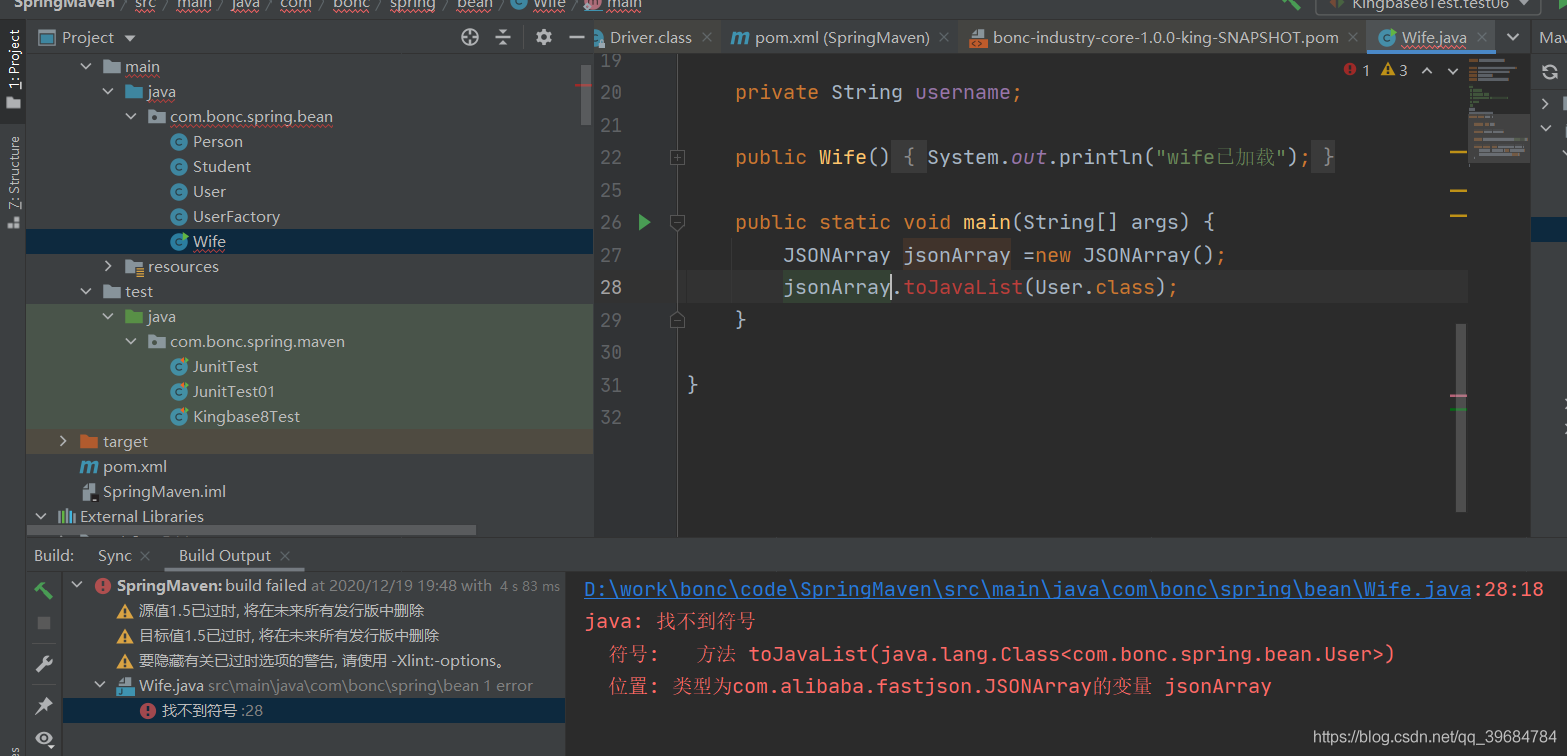Click the green hammer build icon
This screenshot has width=1567, height=756.
43,590
